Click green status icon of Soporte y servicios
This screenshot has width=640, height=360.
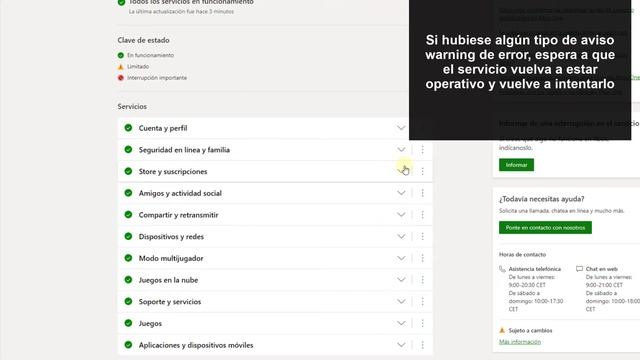coord(128,301)
